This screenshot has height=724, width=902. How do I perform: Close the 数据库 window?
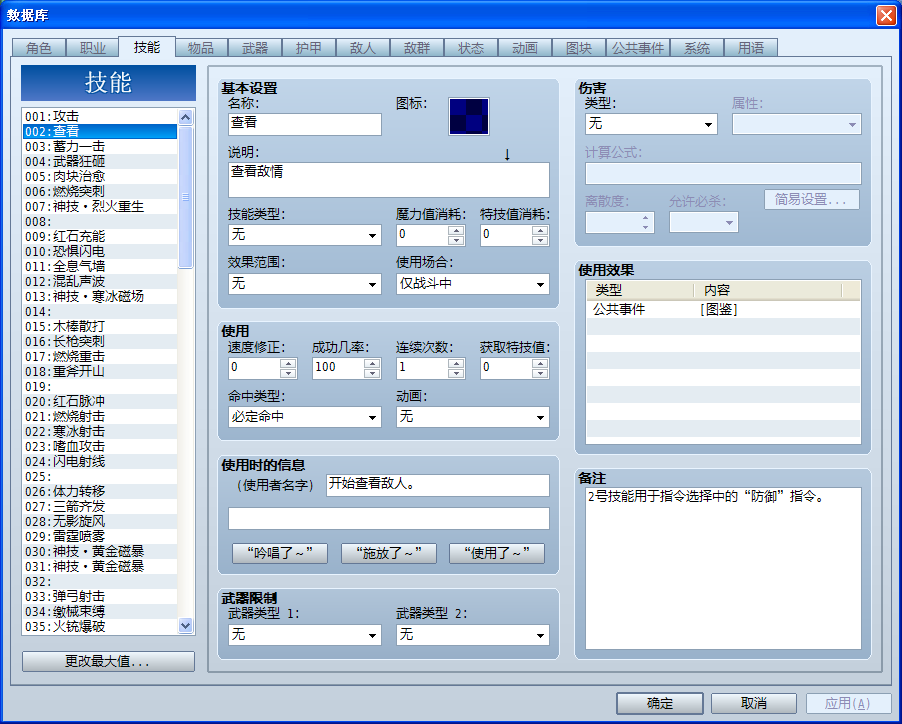(x=886, y=15)
